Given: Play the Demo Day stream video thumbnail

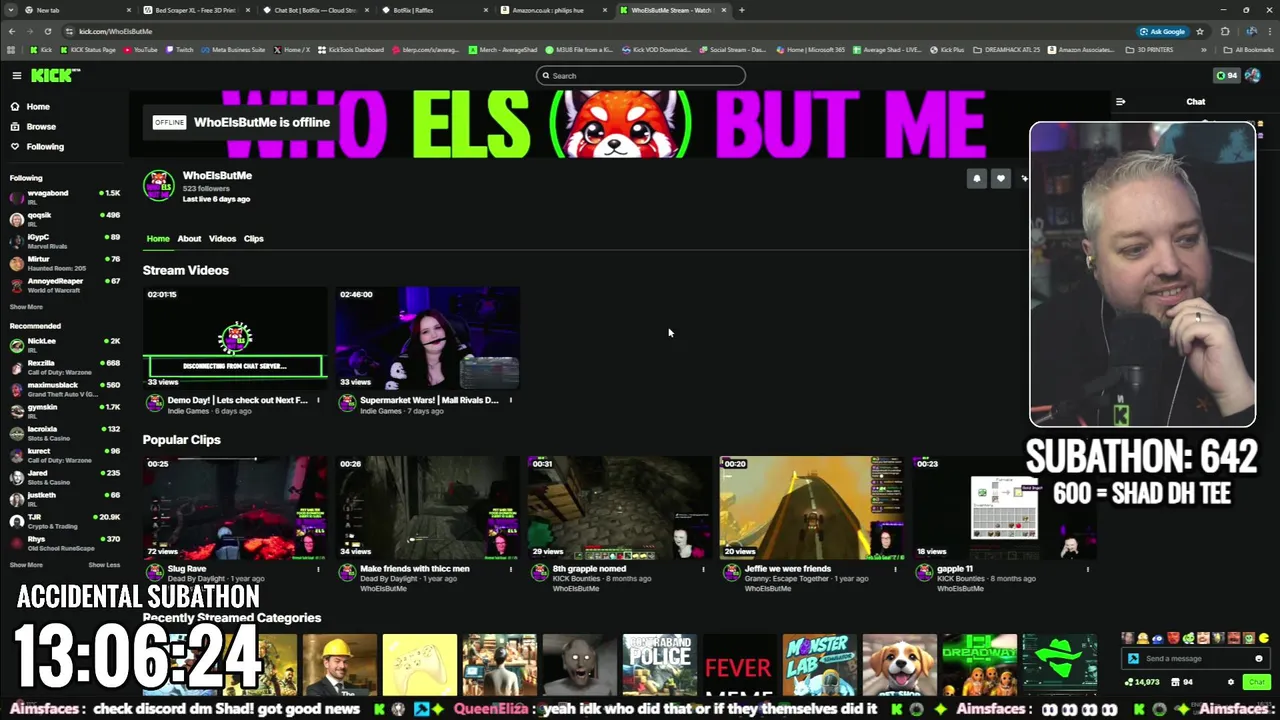Looking at the screenshot, I should 235,338.
